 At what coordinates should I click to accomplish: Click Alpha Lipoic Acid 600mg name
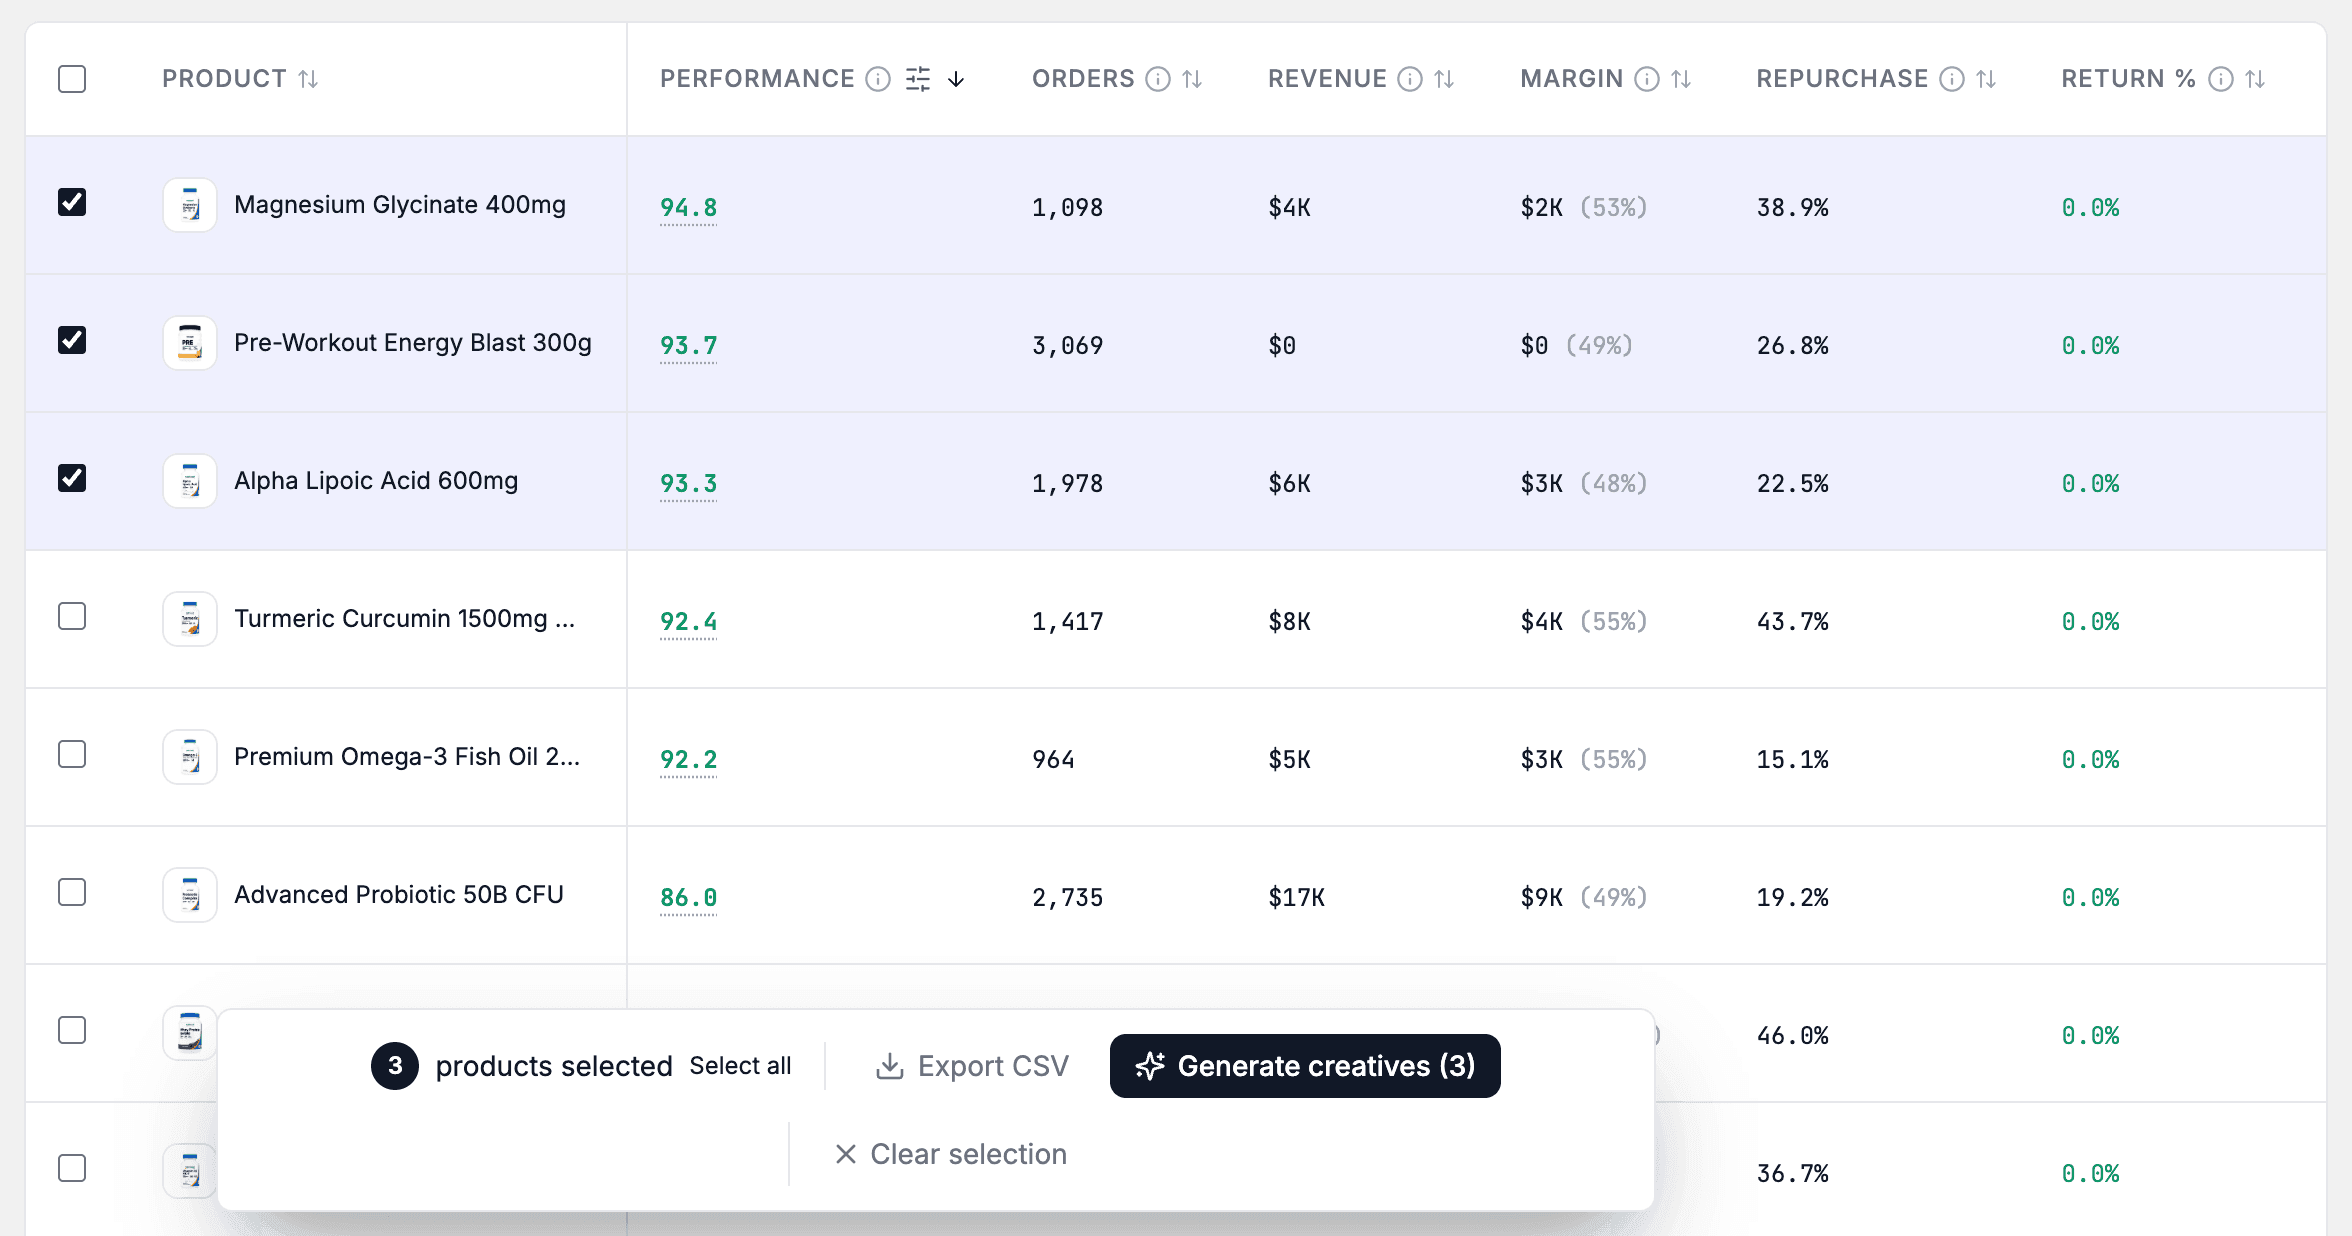(376, 481)
